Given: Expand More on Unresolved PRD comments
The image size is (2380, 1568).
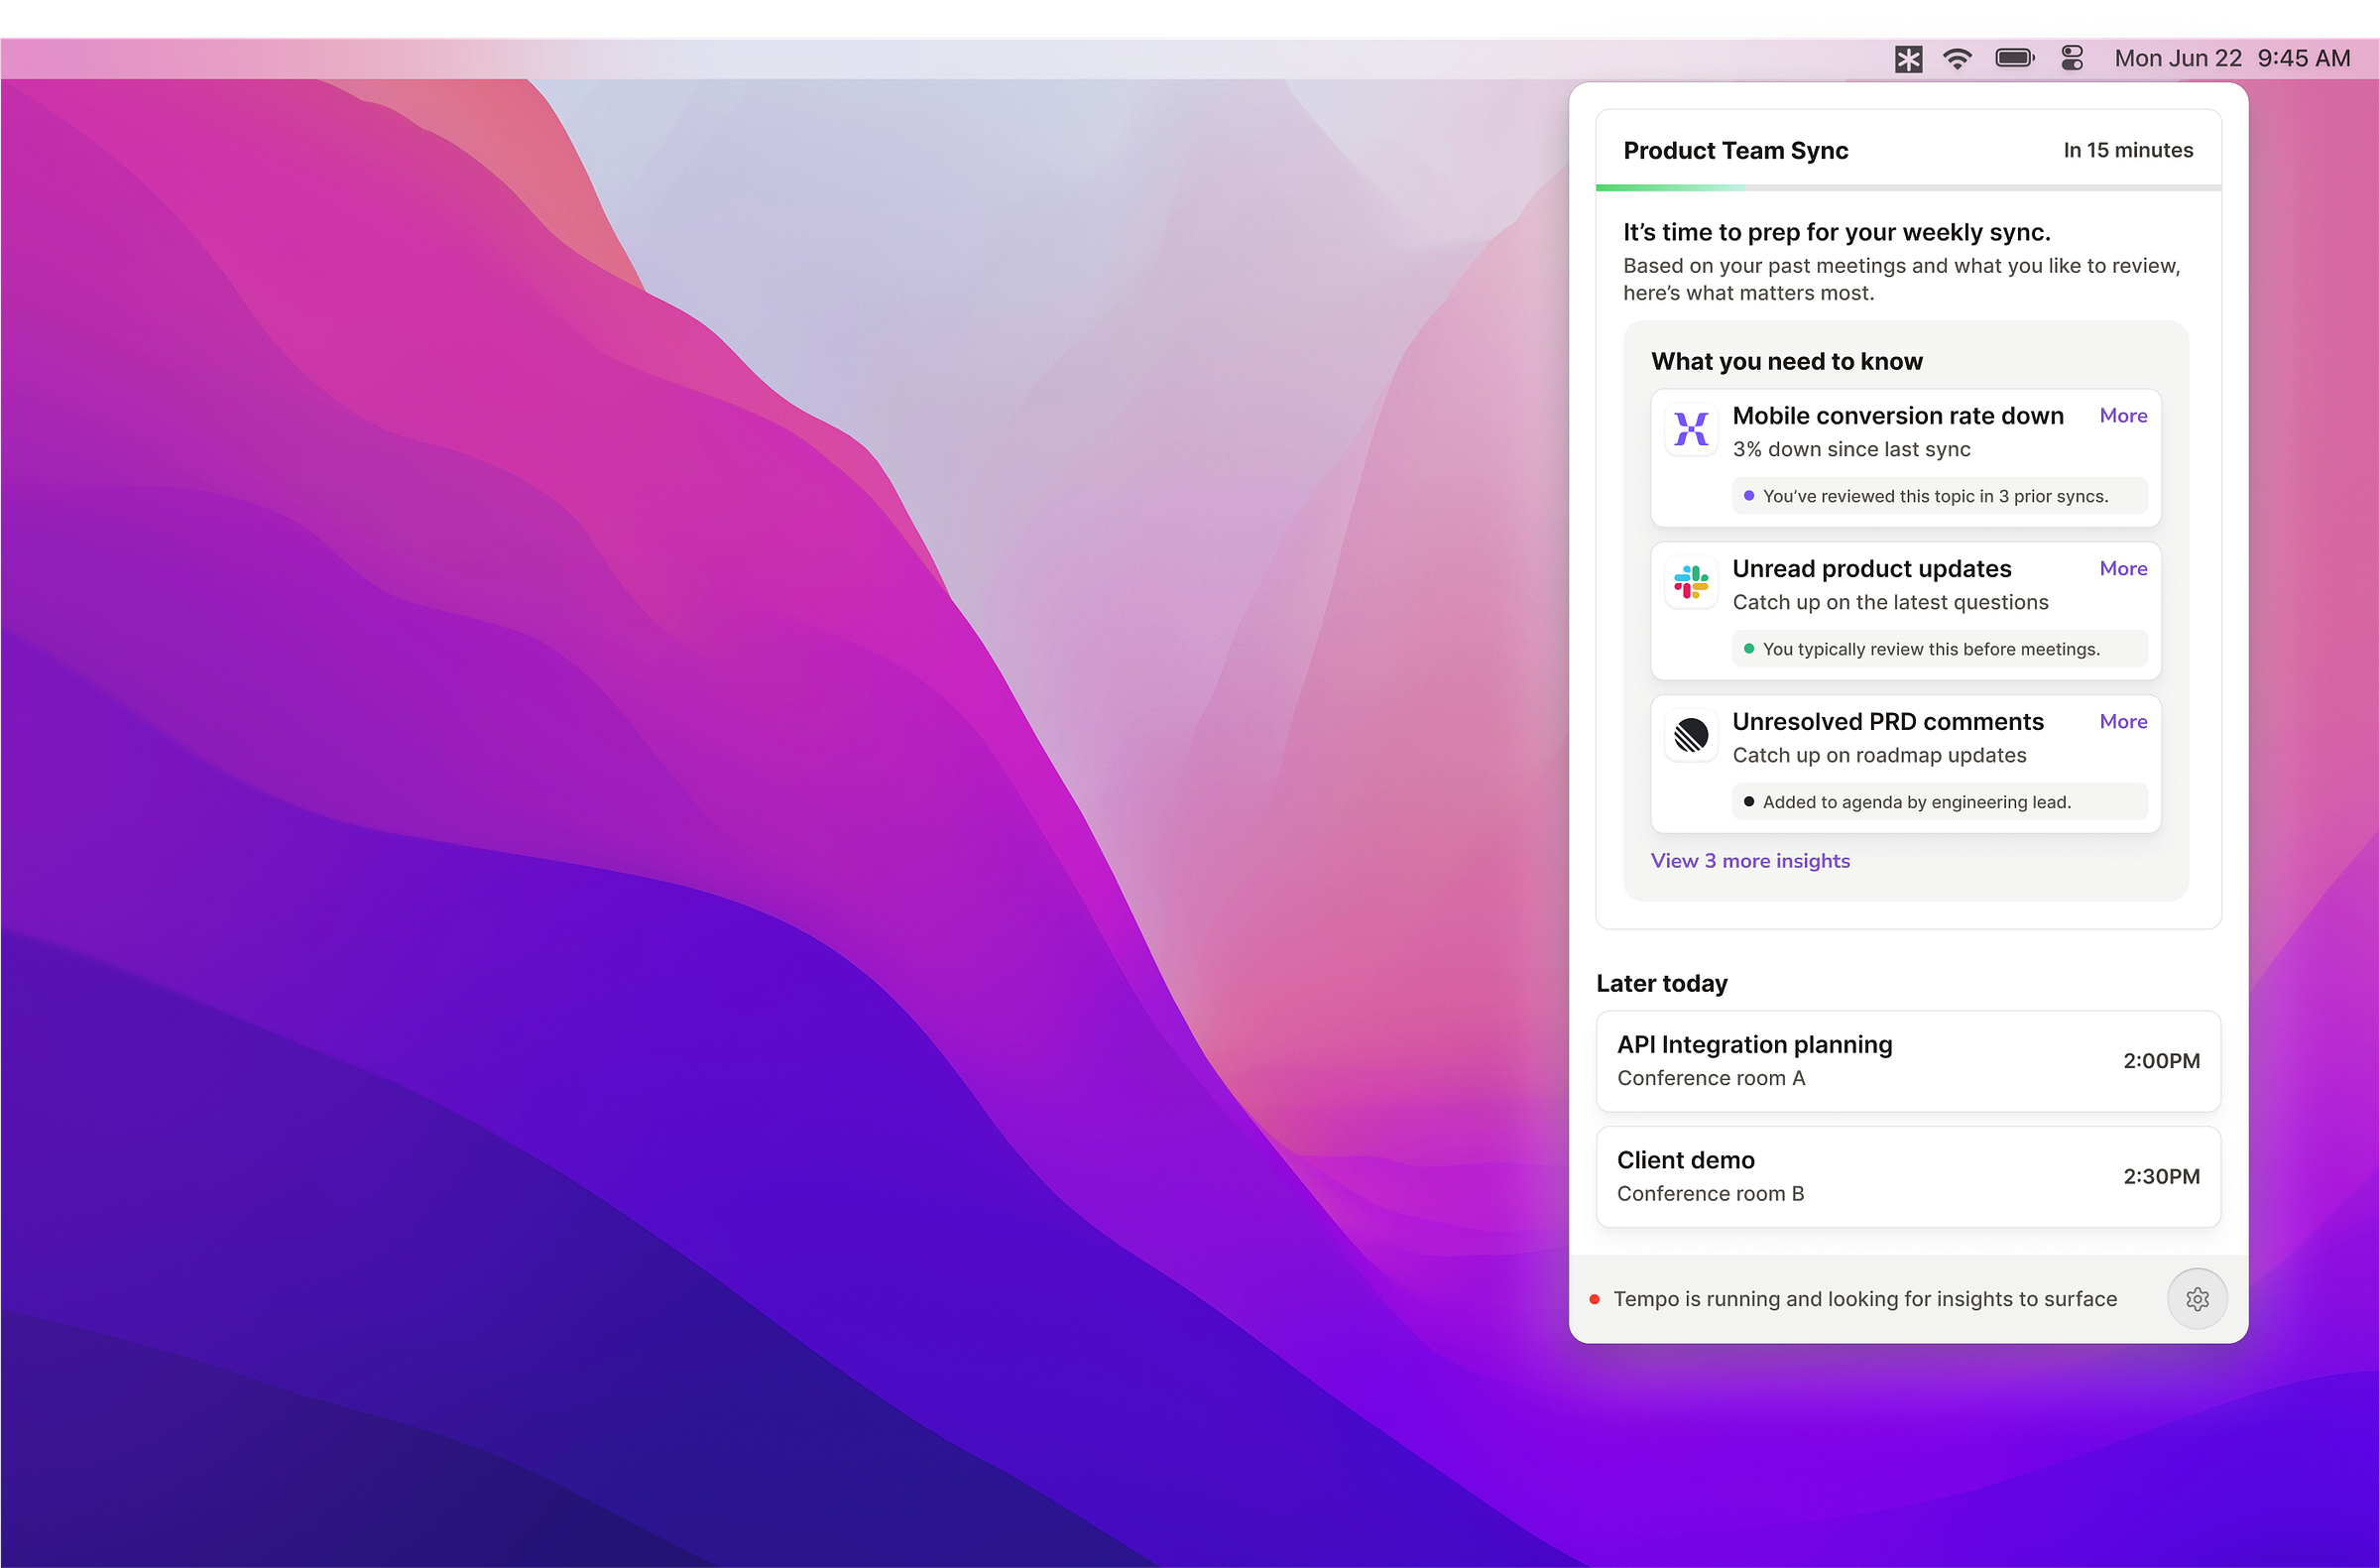Looking at the screenshot, I should [x=2122, y=722].
